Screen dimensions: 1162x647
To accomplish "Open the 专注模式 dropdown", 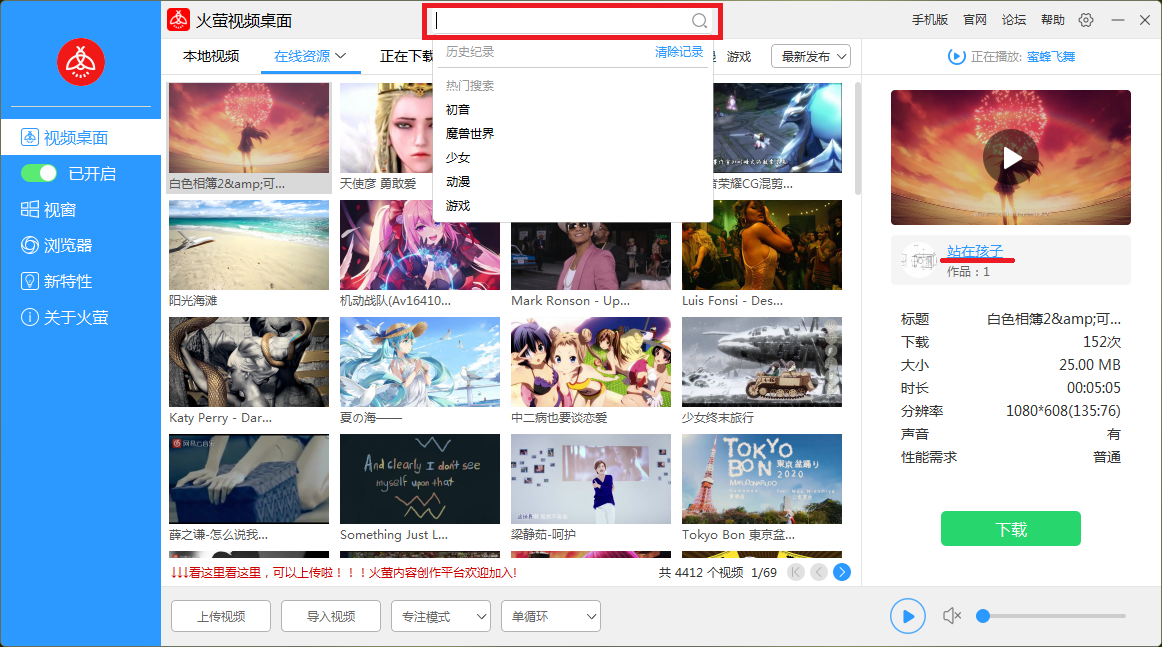I will pyautogui.click(x=440, y=616).
